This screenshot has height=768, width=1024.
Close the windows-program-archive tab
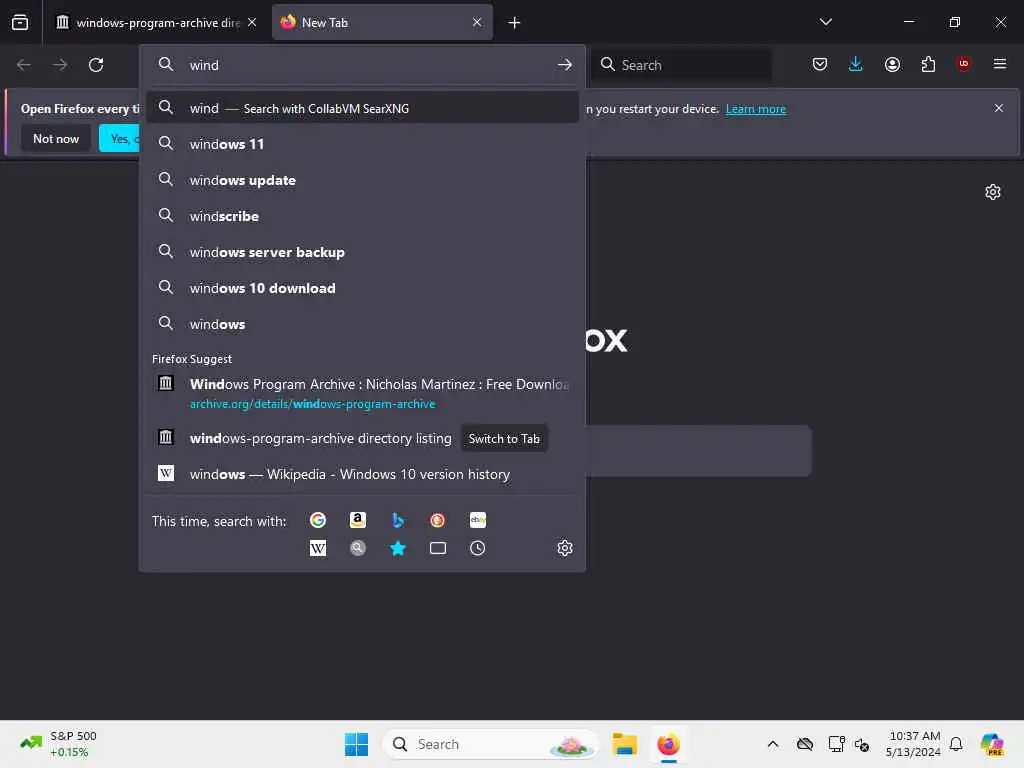(x=252, y=22)
